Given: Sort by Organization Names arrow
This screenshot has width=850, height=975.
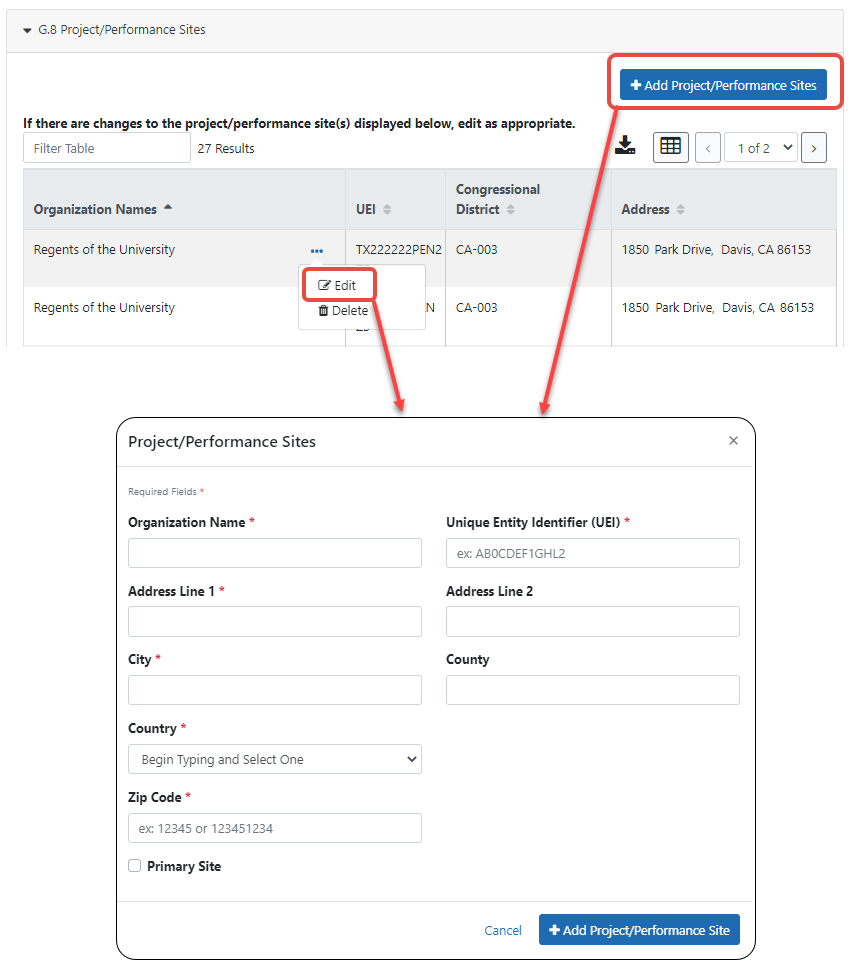Looking at the screenshot, I should coord(168,208).
